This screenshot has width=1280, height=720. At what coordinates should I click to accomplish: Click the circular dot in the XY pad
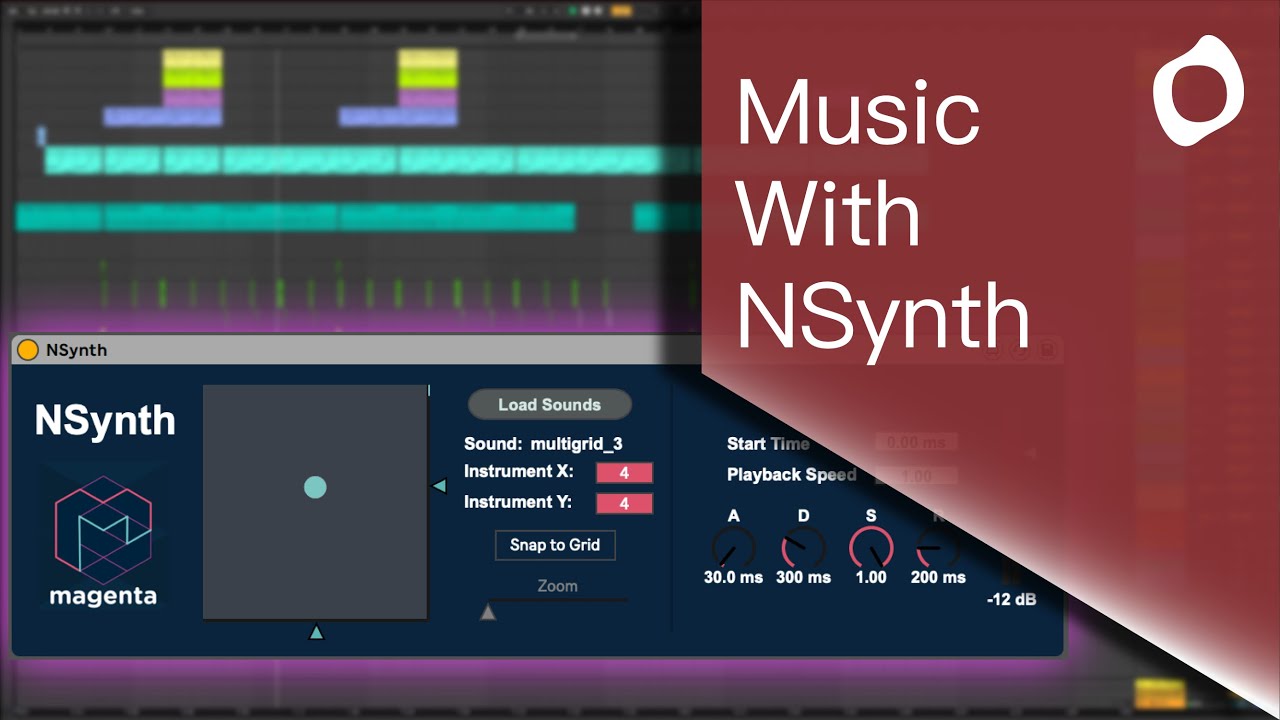coord(315,488)
